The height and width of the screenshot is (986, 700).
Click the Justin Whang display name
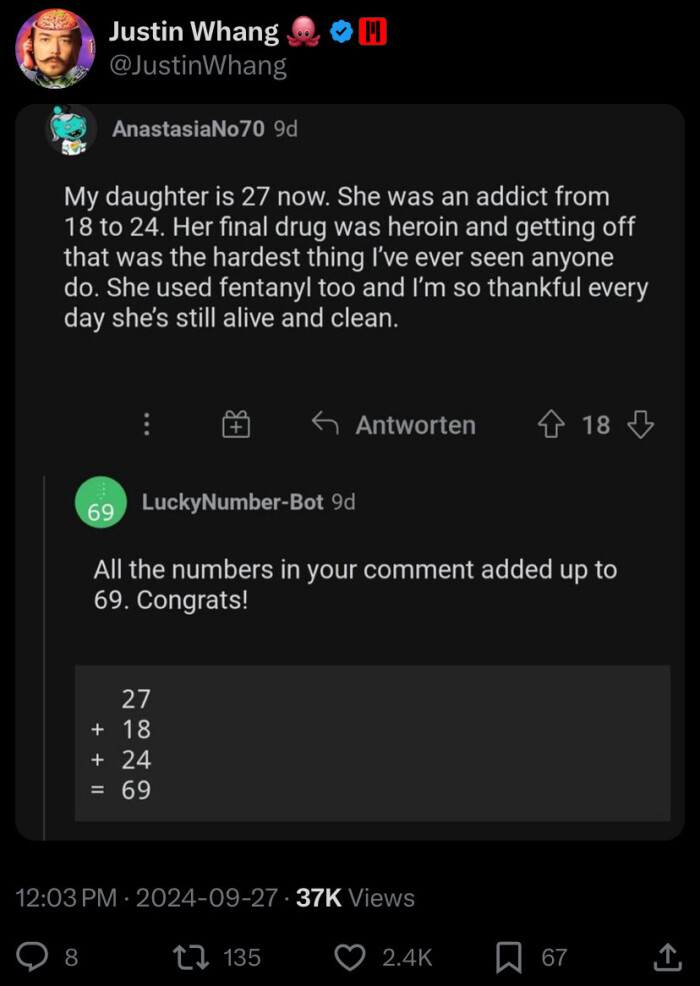[x=193, y=32]
